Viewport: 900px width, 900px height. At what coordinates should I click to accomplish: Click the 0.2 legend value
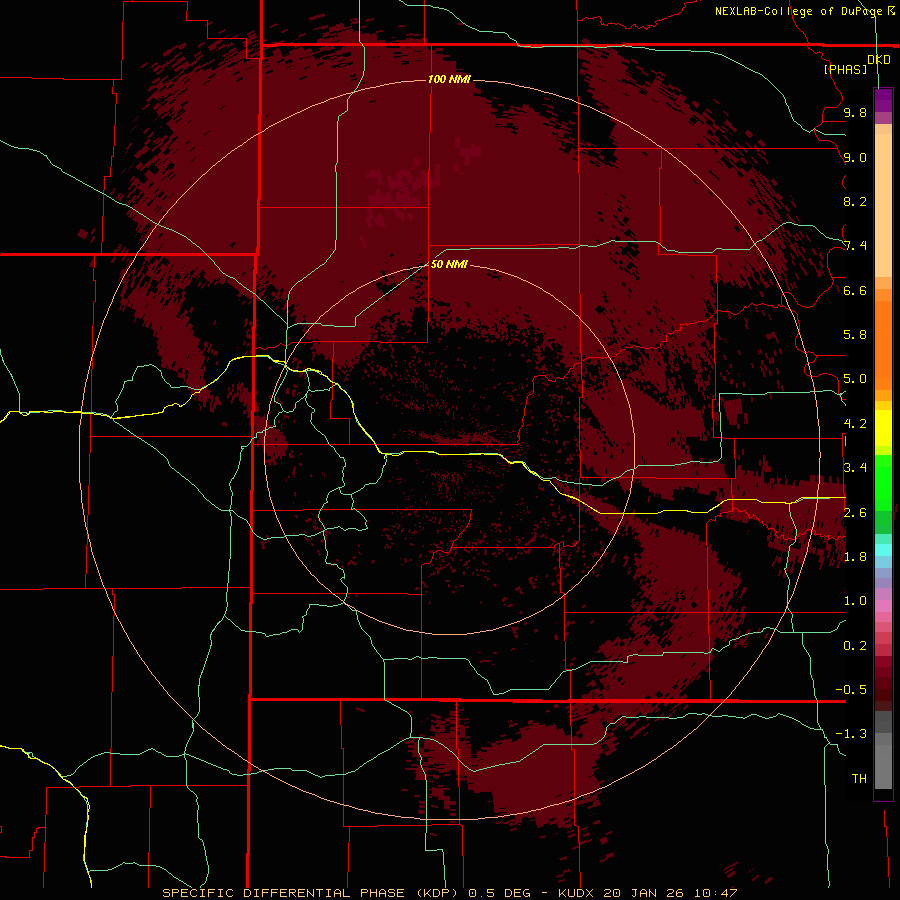855,646
